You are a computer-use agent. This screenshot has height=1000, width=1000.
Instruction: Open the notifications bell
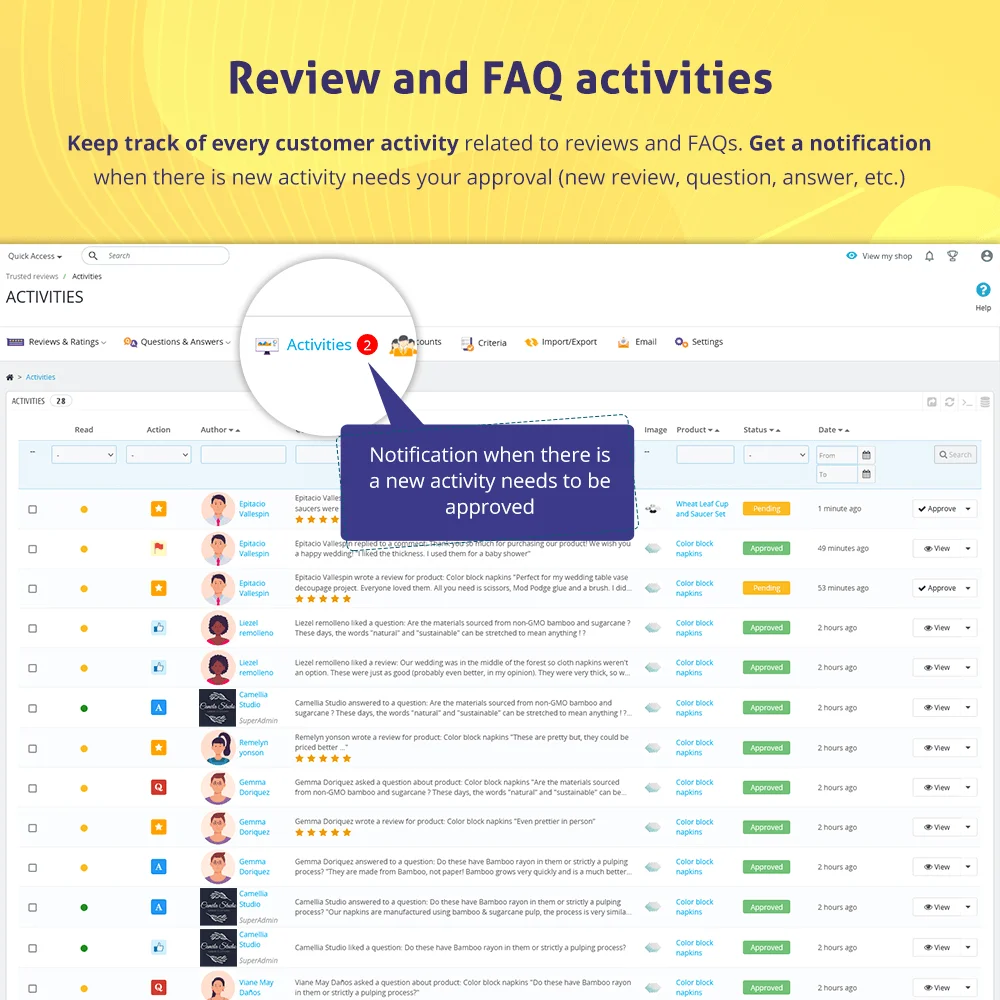tap(928, 256)
